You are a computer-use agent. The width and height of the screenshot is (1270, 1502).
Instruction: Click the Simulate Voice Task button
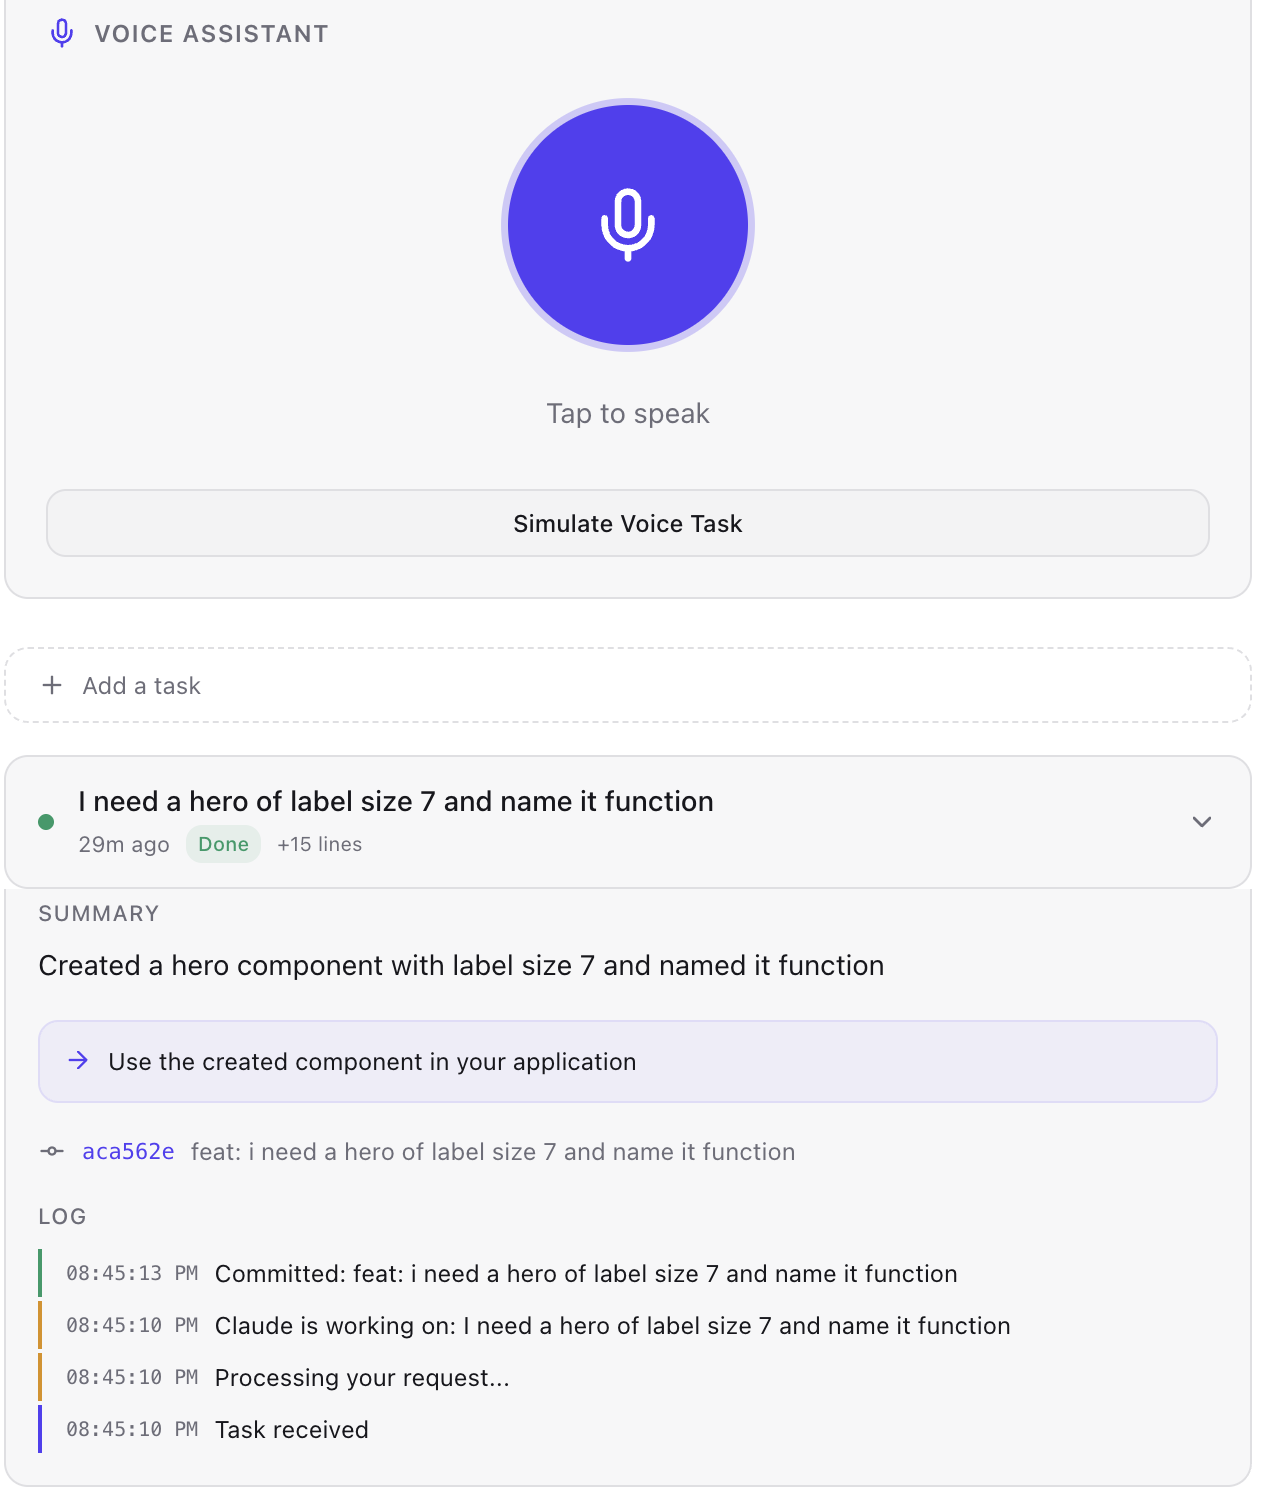click(628, 523)
